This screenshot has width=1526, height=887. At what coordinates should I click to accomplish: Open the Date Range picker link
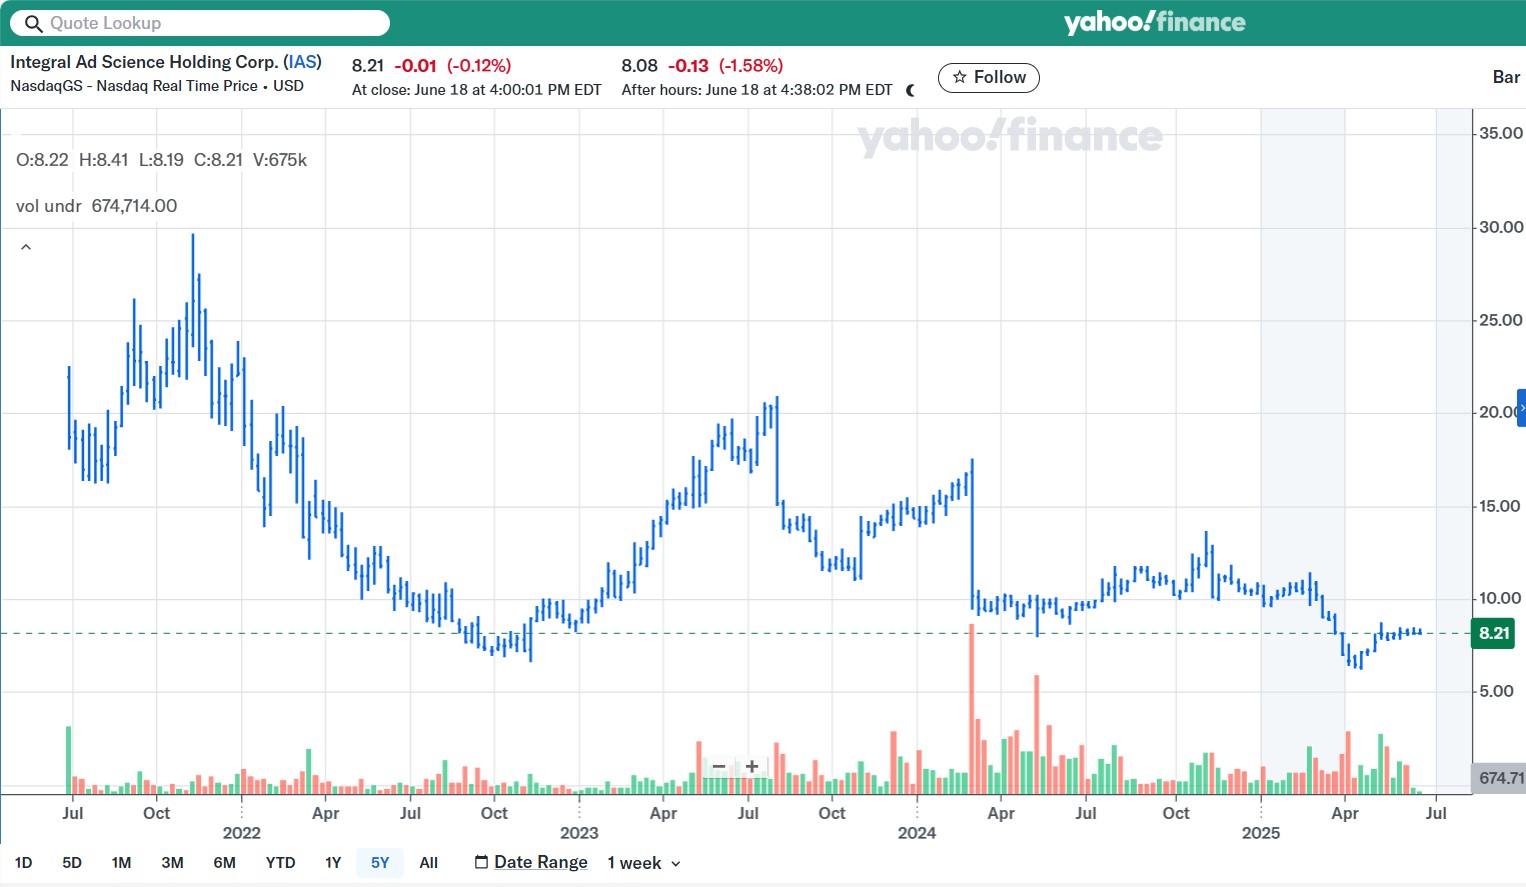541,862
